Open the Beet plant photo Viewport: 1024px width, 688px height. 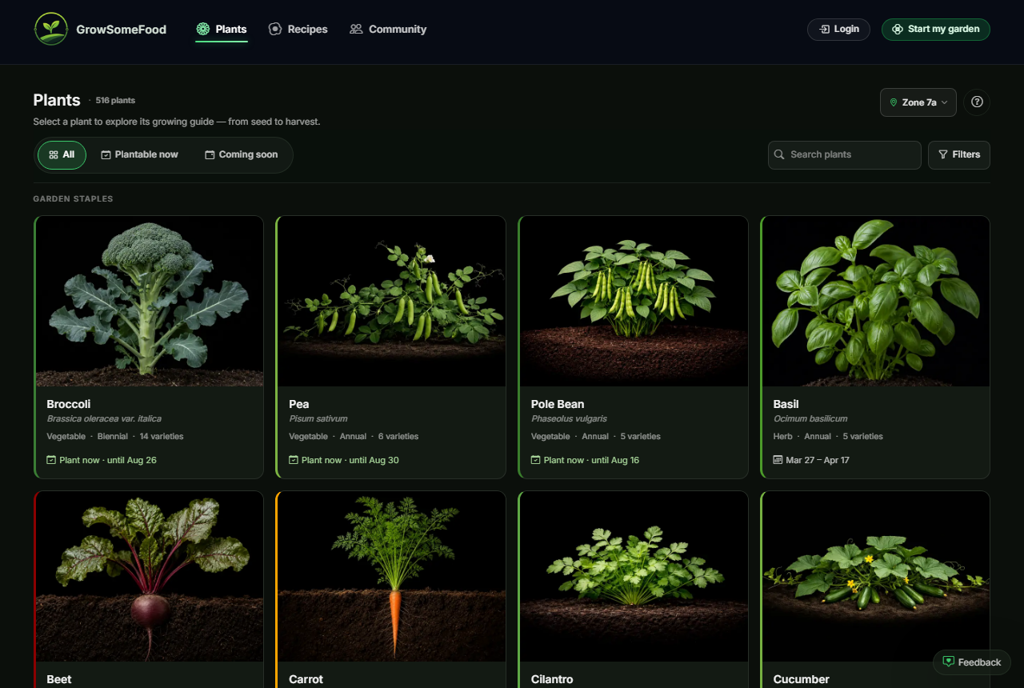coord(150,576)
